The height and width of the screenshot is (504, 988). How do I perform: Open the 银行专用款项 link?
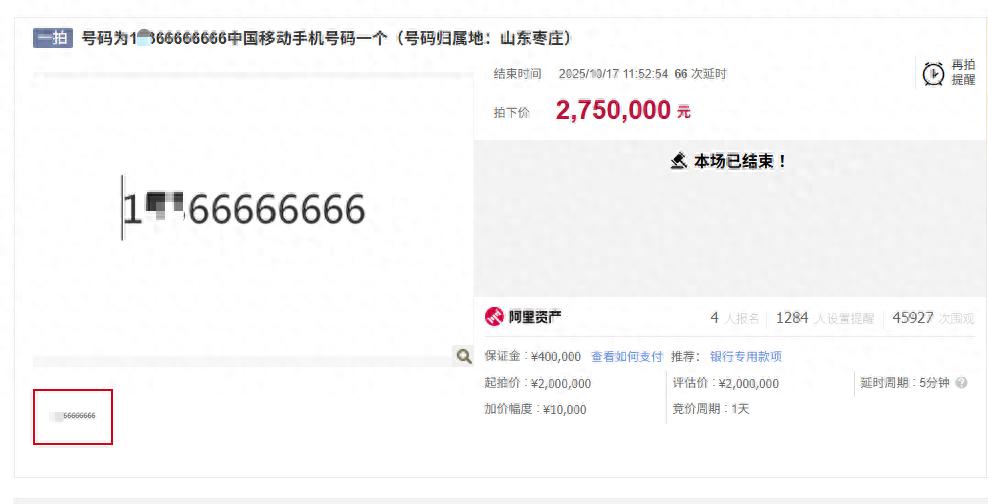[746, 357]
